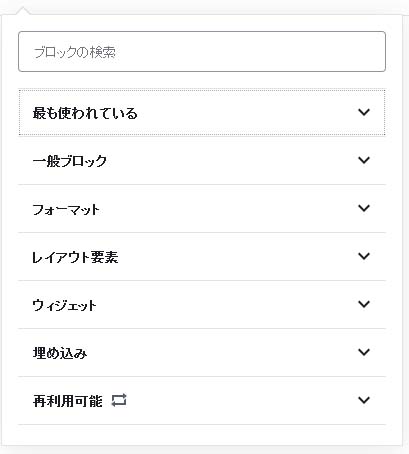
Task: Click the フォーマット category label
Action: tap(66, 210)
